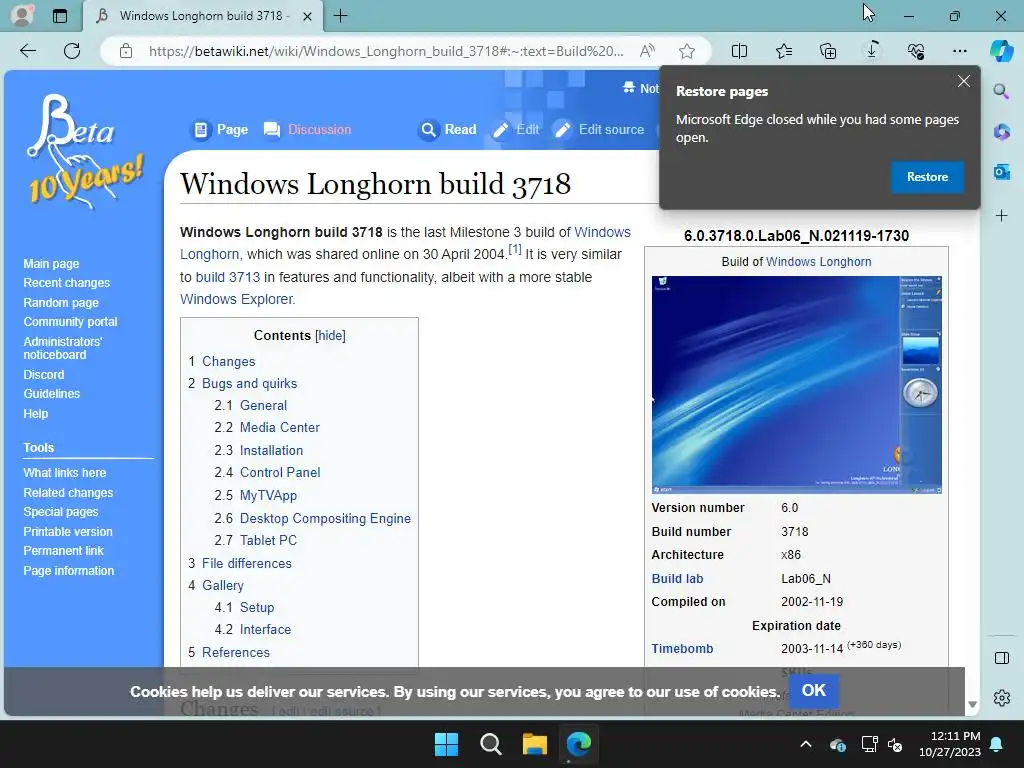This screenshot has height=768, width=1024.
Task: Open Windows Explorer link in intro
Action: tap(237, 299)
